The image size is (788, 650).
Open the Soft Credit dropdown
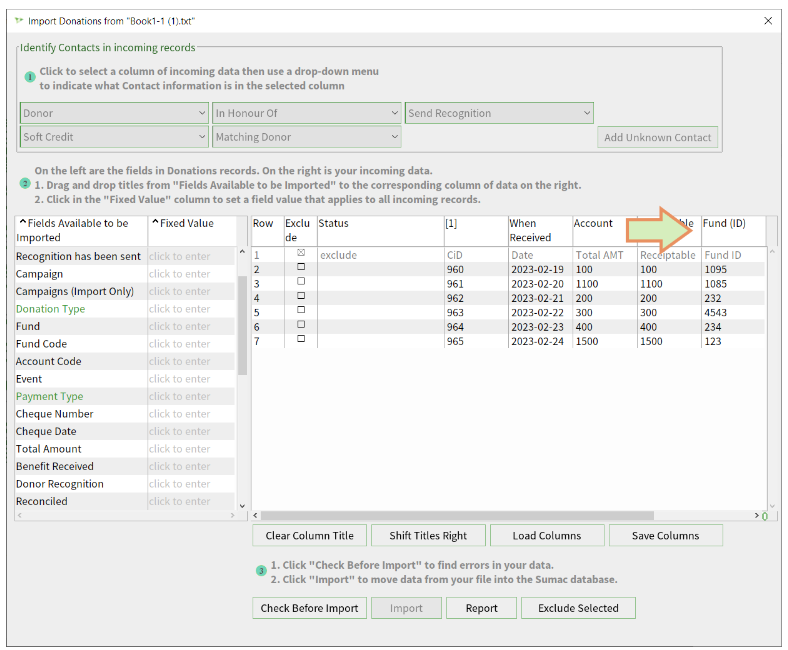(x=114, y=137)
